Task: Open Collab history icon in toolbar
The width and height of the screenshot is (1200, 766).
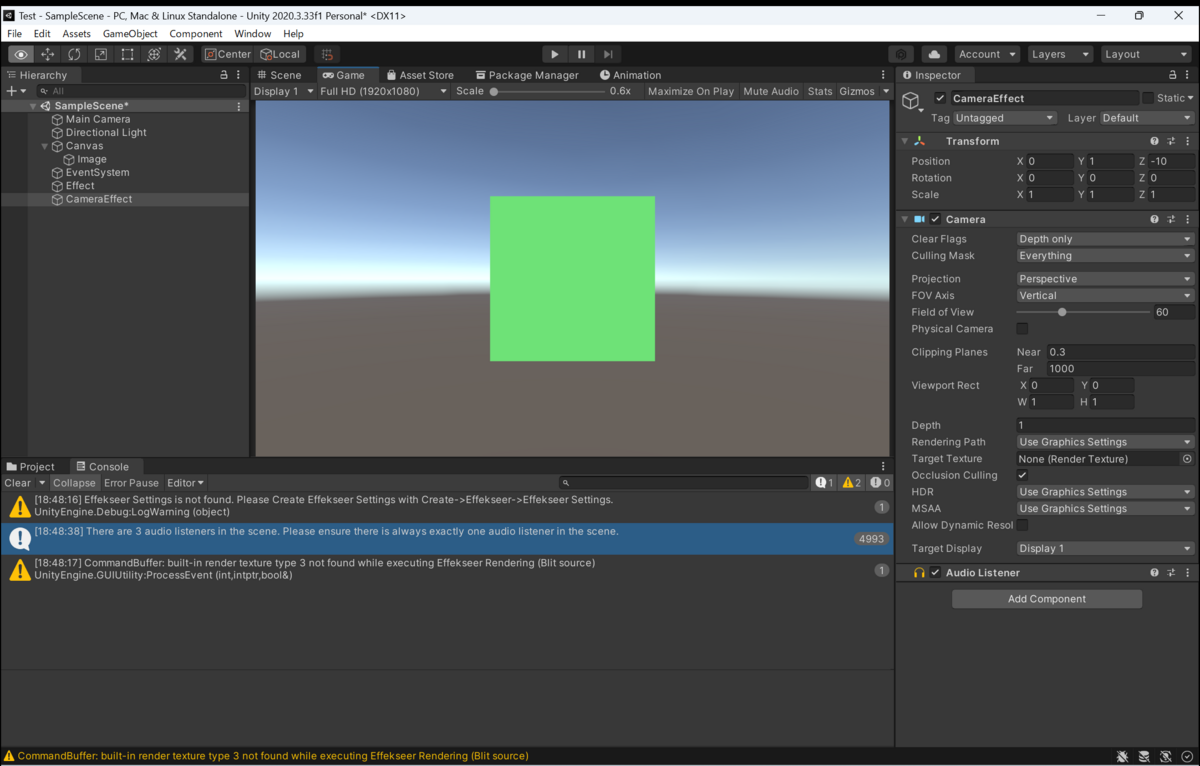Action: 902,54
